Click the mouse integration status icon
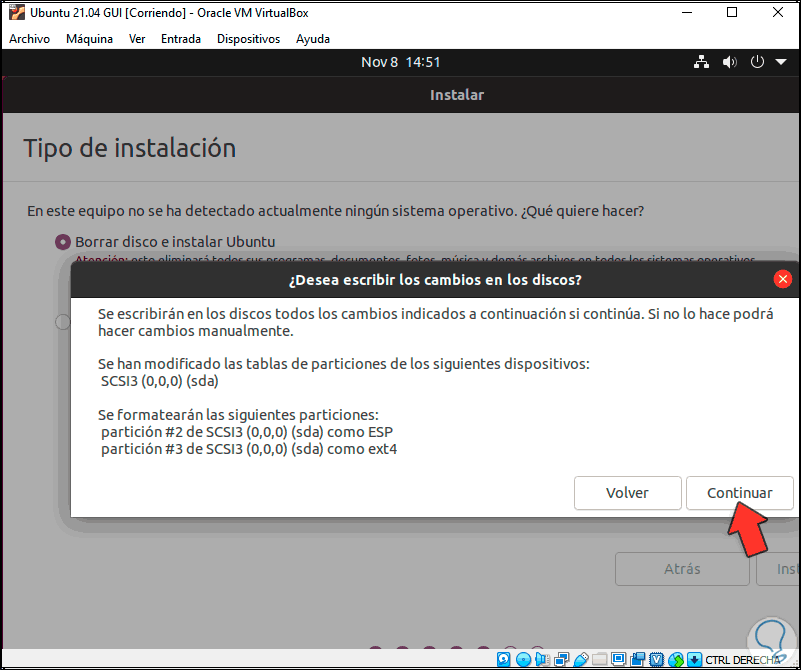This screenshot has width=802, height=670. coord(676,659)
